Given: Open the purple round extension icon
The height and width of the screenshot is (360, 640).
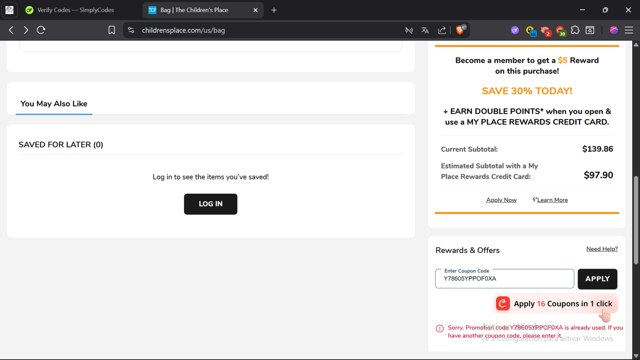Looking at the screenshot, I should (x=515, y=30).
